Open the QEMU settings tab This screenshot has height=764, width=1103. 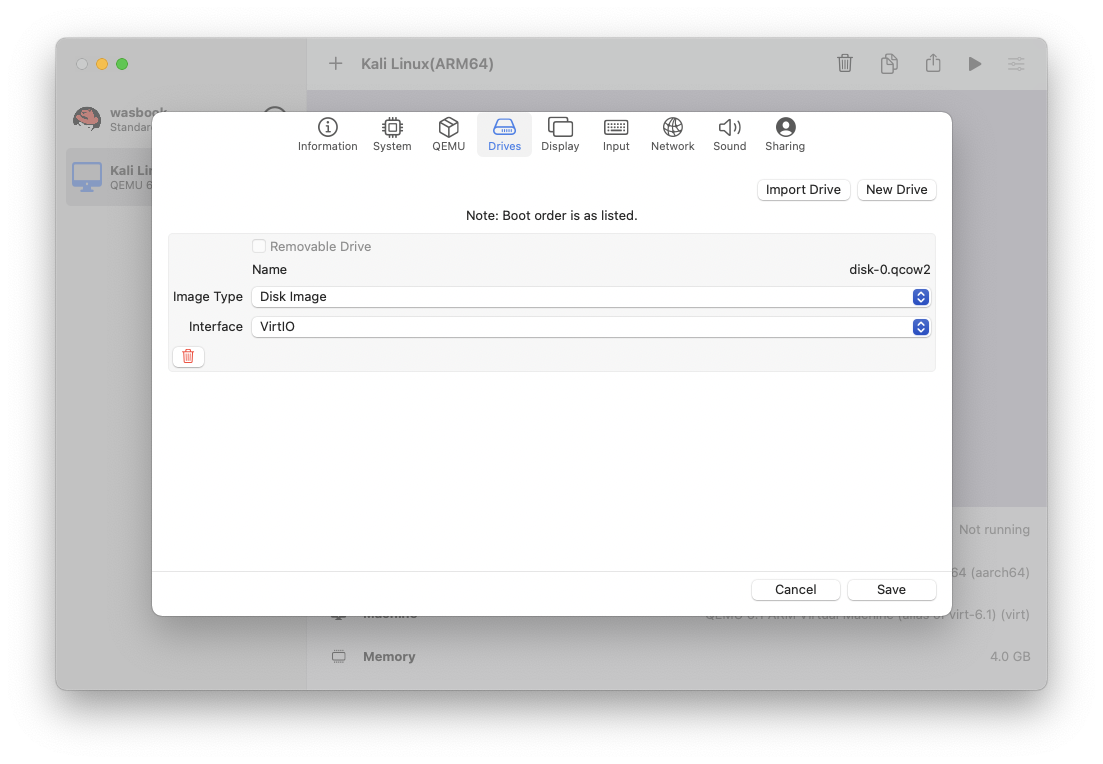[448, 134]
